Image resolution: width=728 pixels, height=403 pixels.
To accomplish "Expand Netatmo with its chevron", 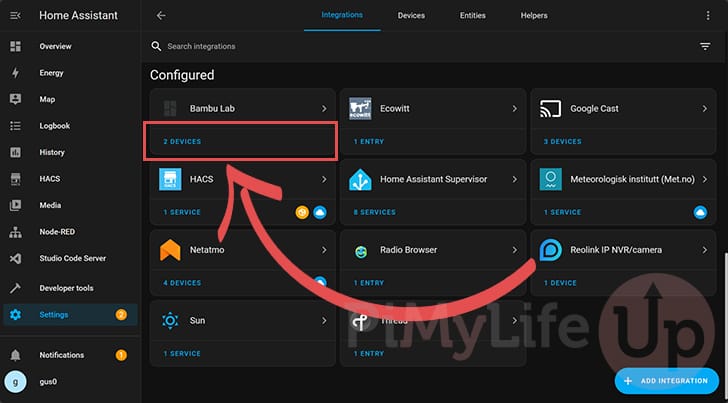I will pos(324,250).
